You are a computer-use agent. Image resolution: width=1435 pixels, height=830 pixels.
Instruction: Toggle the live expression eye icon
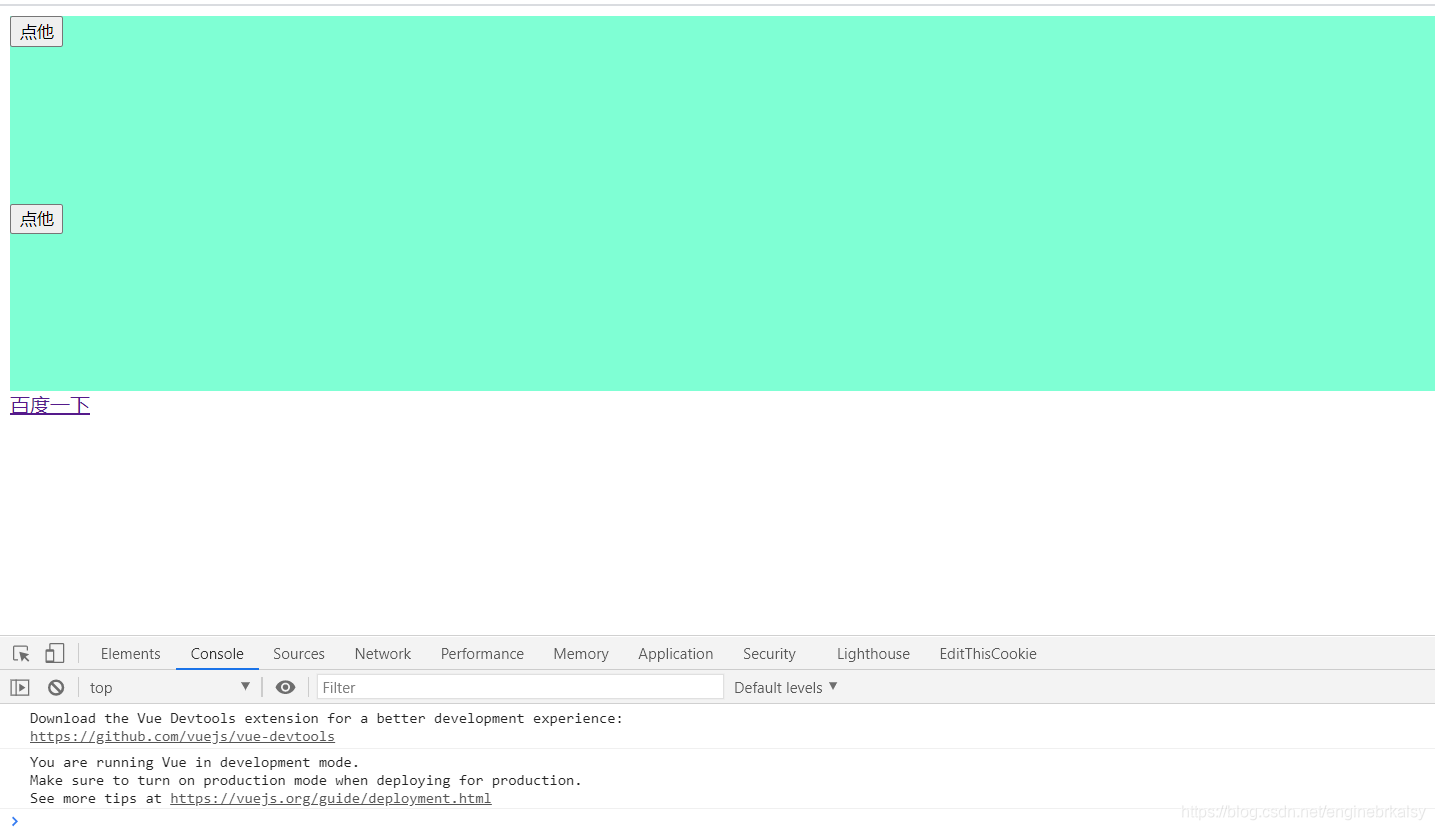285,687
